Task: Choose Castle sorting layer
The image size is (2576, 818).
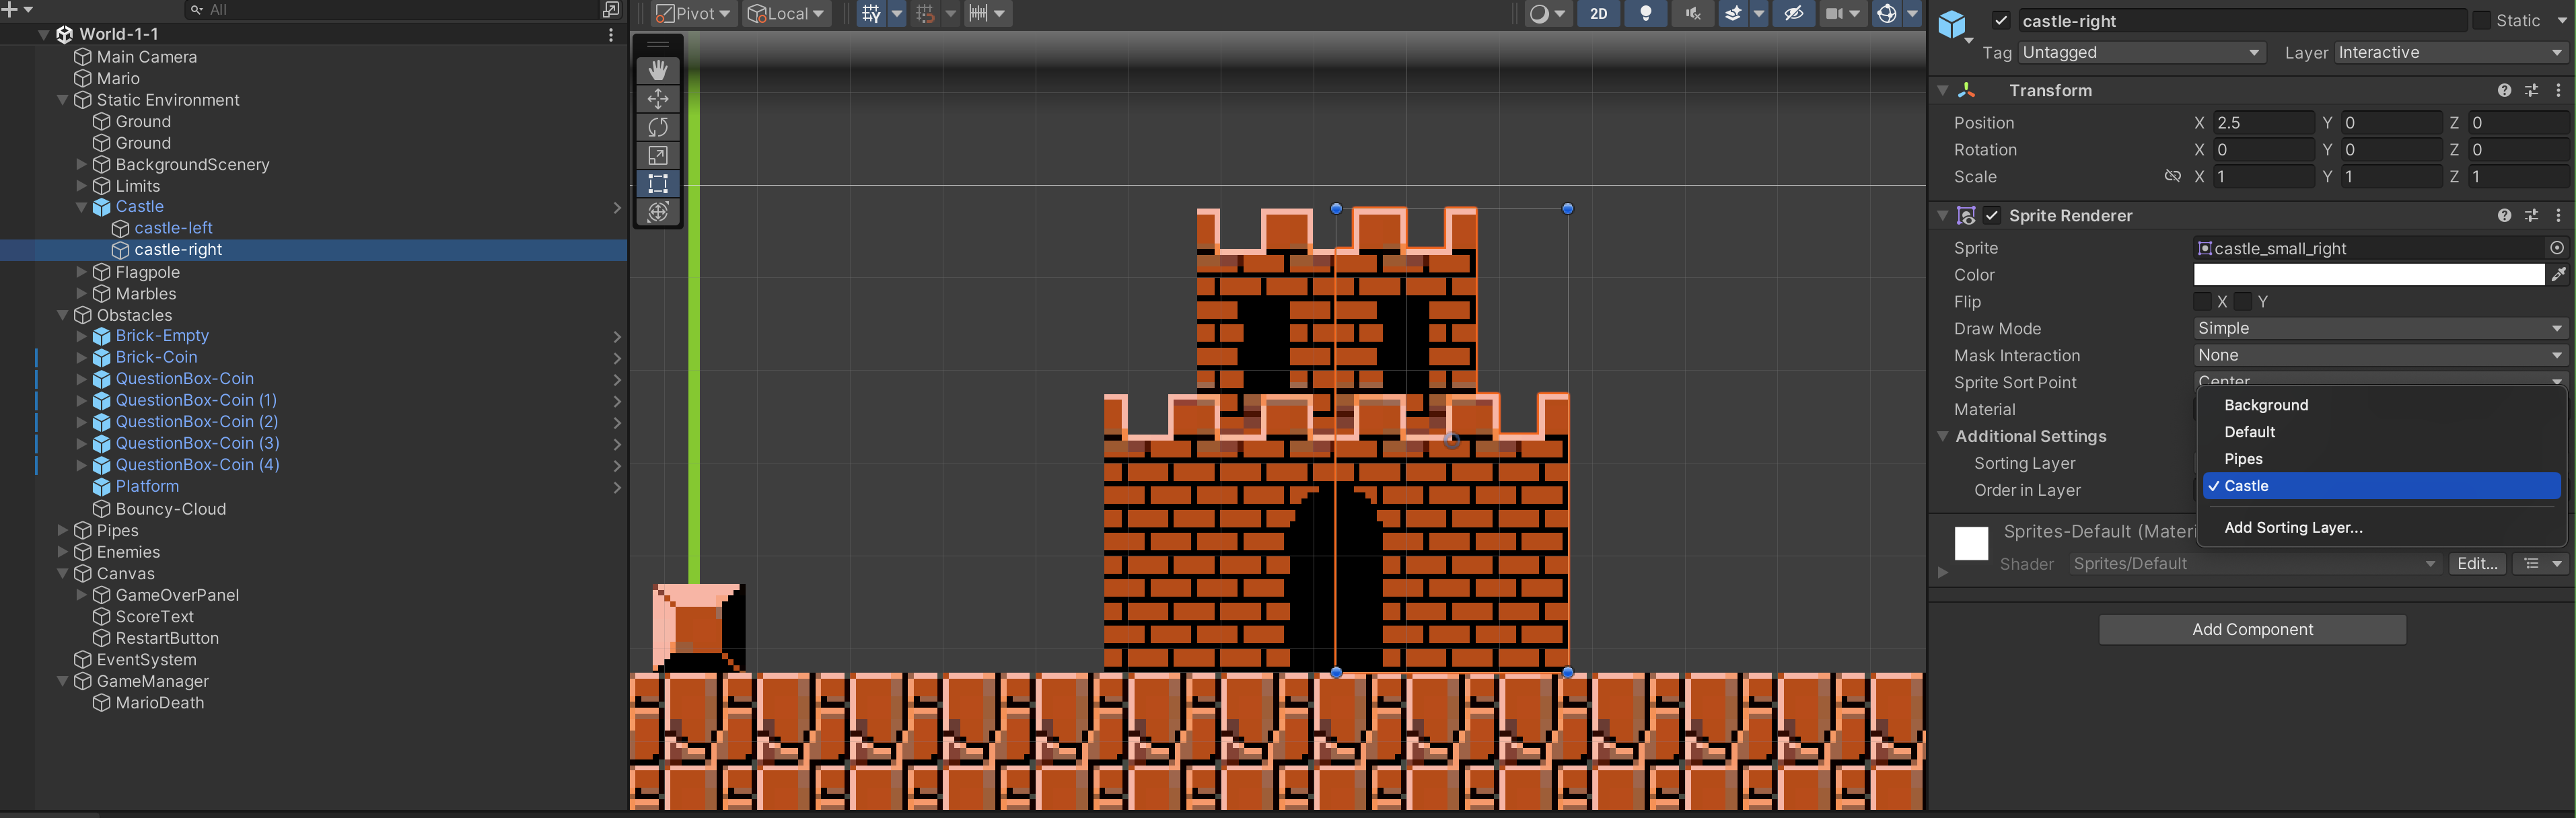Action: 2381,485
